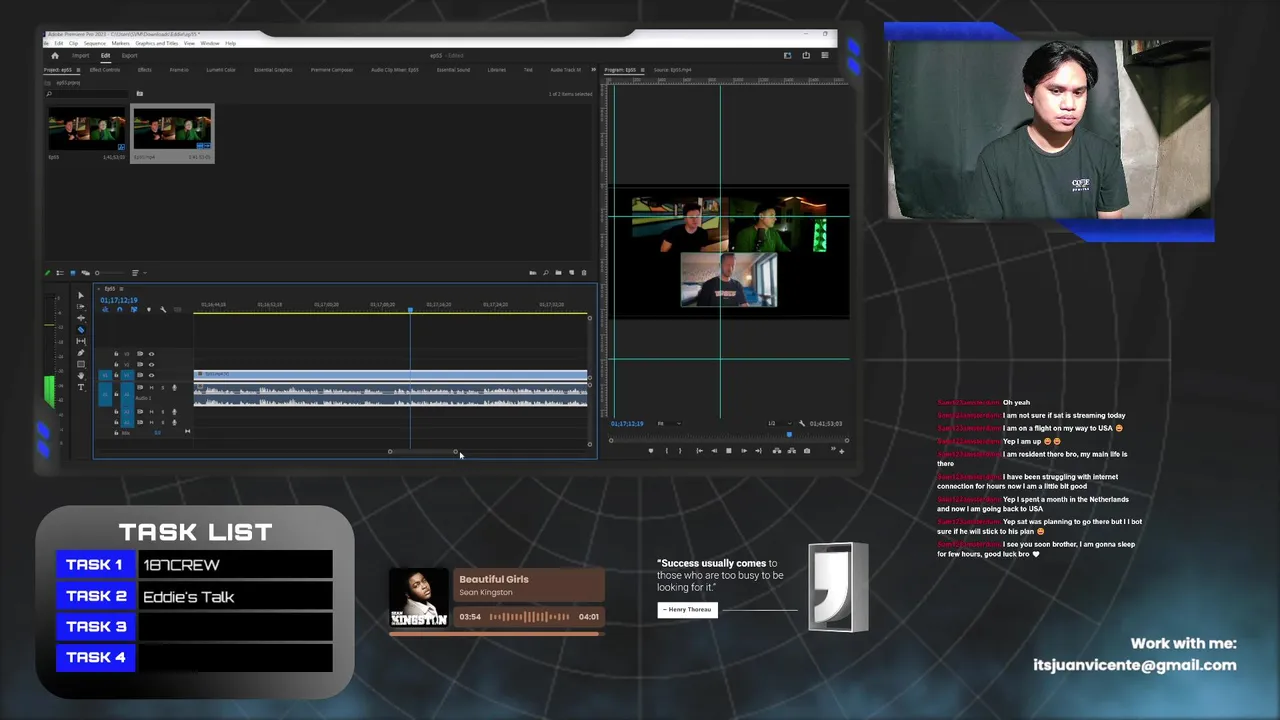Hide track V3 with the eye icon
The height and width of the screenshot is (720, 1280).
(x=151, y=354)
